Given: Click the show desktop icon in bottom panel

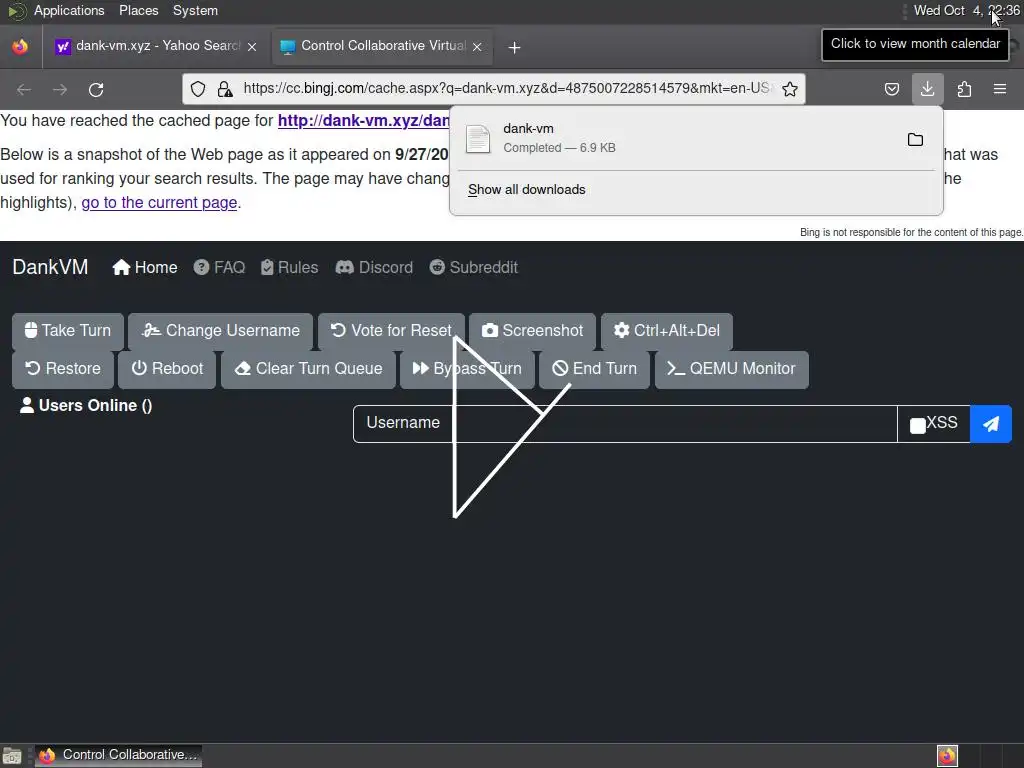Looking at the screenshot, I should tap(12, 756).
